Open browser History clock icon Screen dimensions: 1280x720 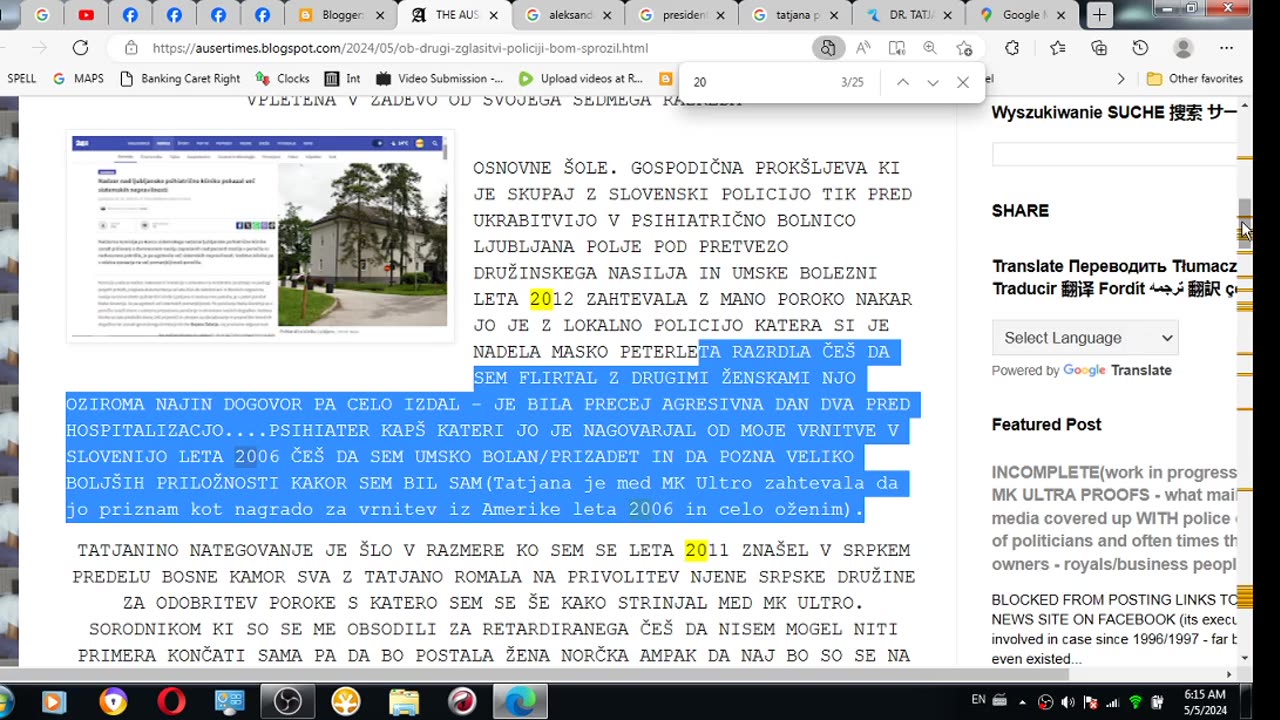1140,48
